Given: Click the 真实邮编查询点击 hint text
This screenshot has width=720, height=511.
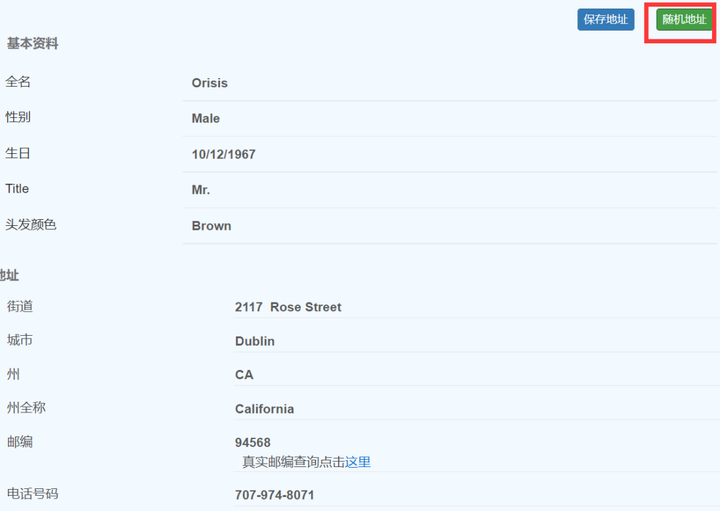Looking at the screenshot, I should (293, 462).
